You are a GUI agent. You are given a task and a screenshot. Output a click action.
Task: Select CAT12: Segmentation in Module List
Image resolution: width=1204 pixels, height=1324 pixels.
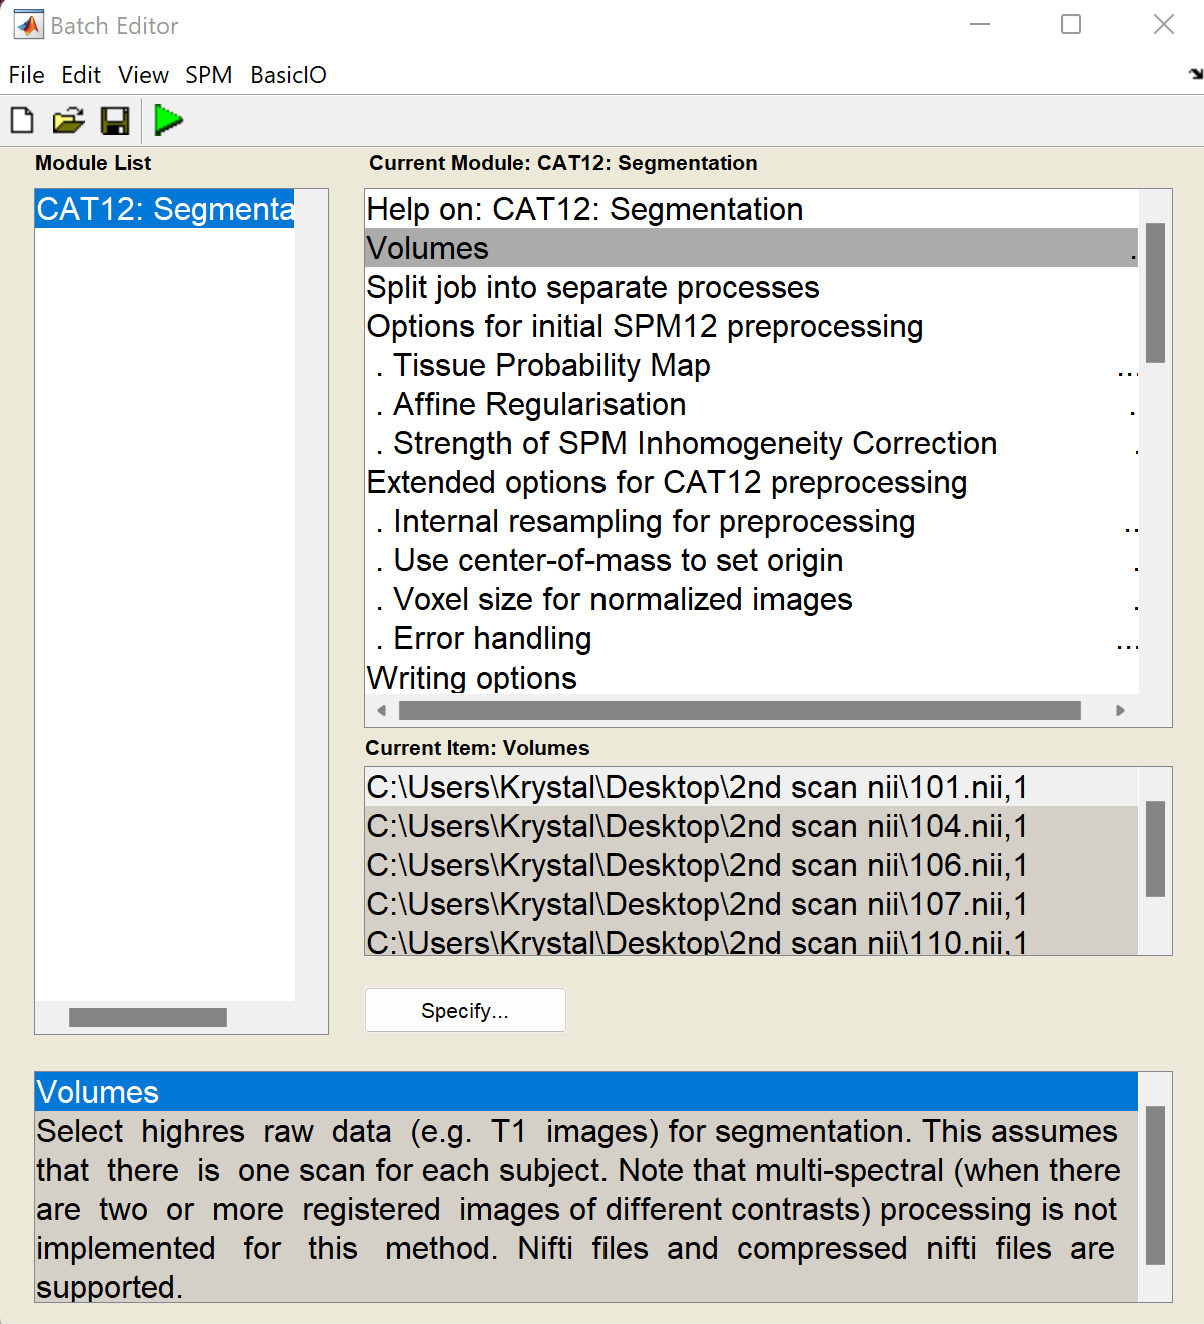click(165, 209)
